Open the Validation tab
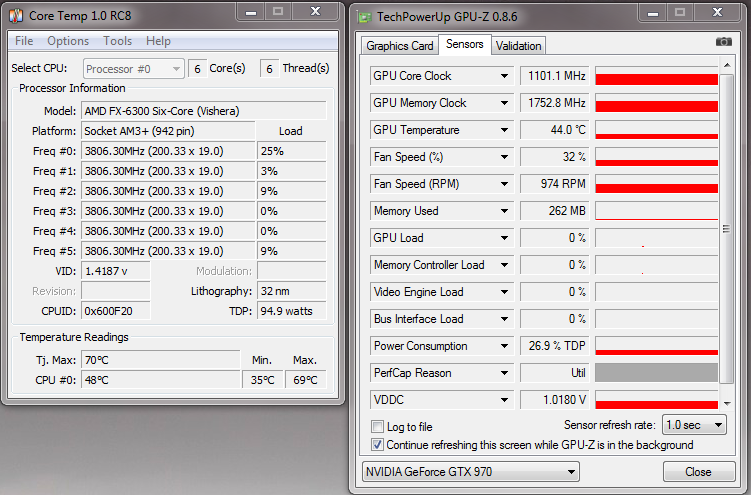Screen dimensions: 751x495 [518, 46]
